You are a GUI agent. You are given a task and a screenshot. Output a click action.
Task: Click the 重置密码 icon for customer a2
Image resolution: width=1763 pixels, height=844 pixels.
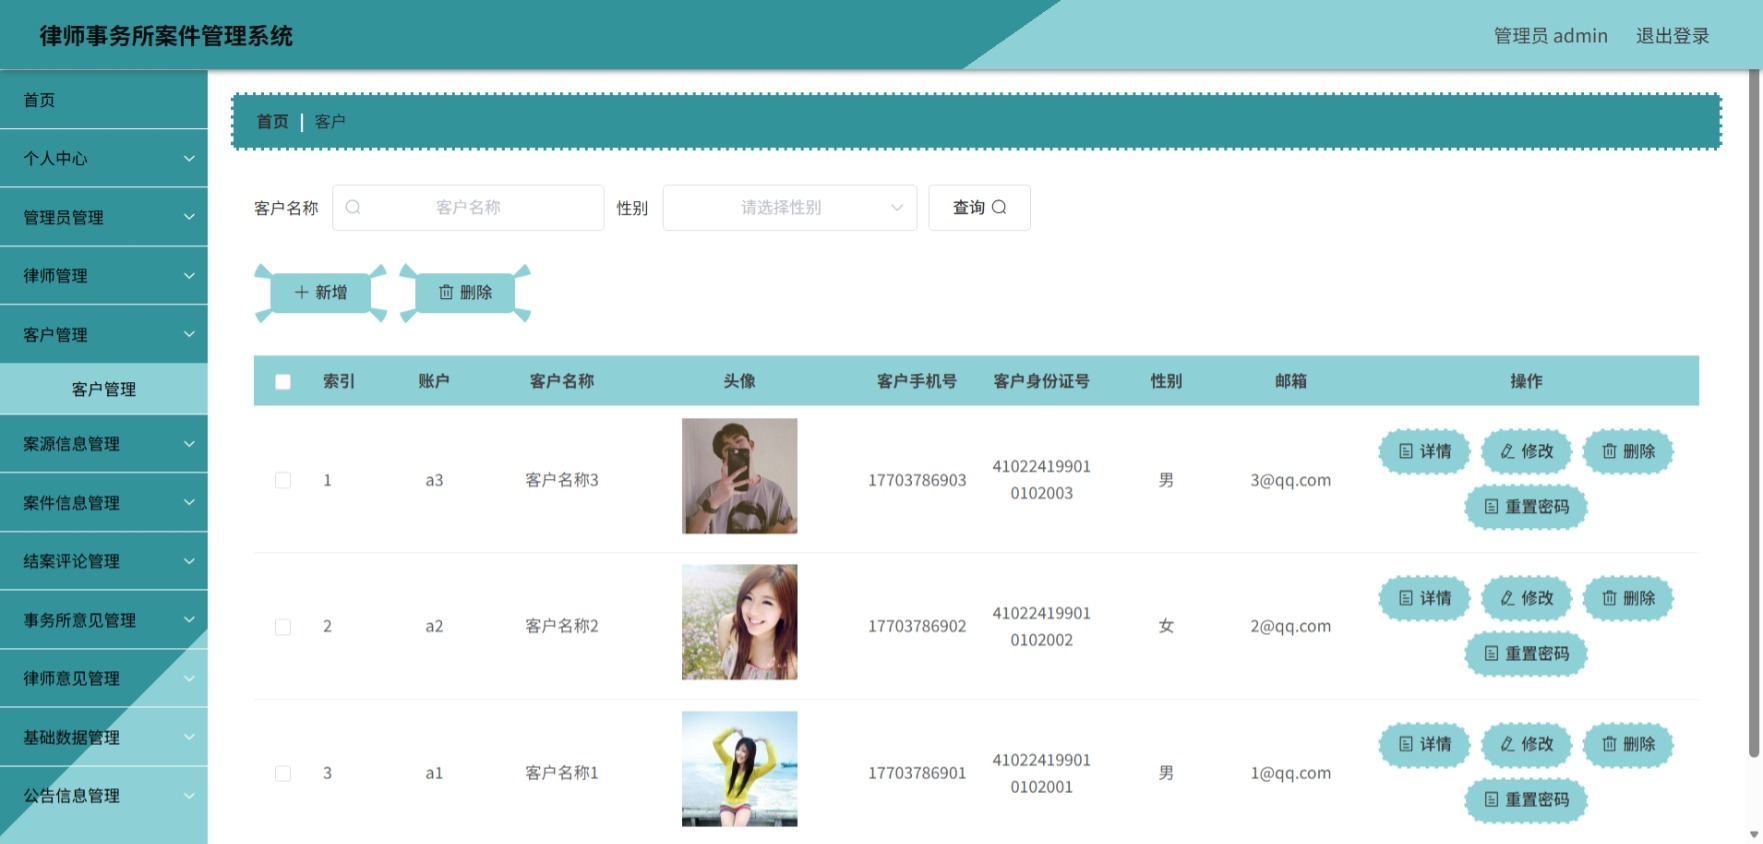[1491, 653]
